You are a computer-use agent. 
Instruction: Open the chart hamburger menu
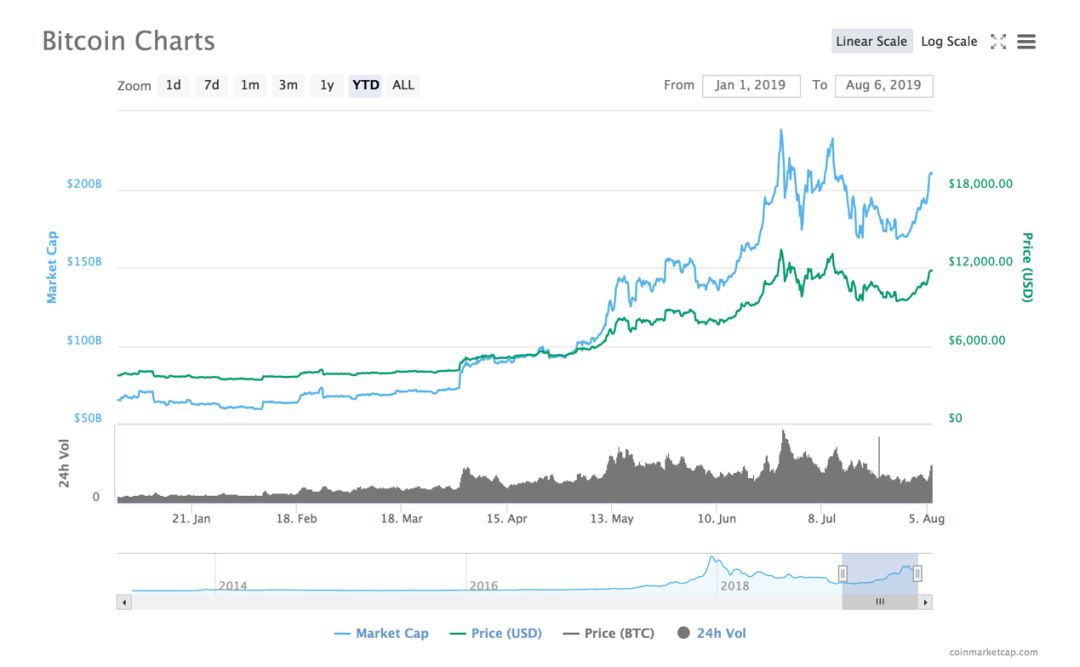pyautogui.click(x=1026, y=41)
